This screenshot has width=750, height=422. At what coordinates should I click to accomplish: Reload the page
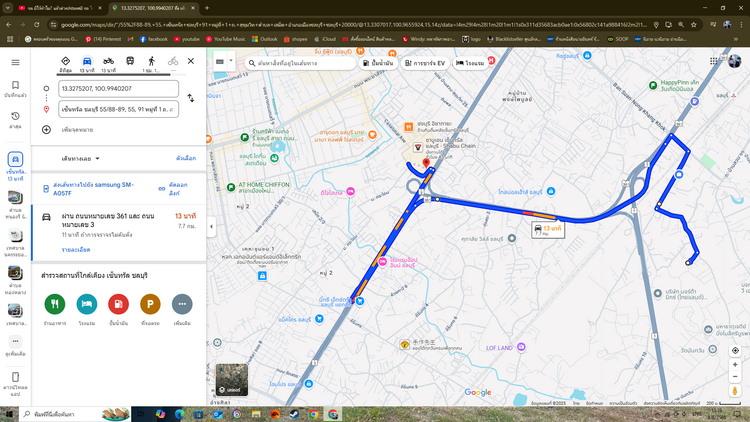pos(37,24)
